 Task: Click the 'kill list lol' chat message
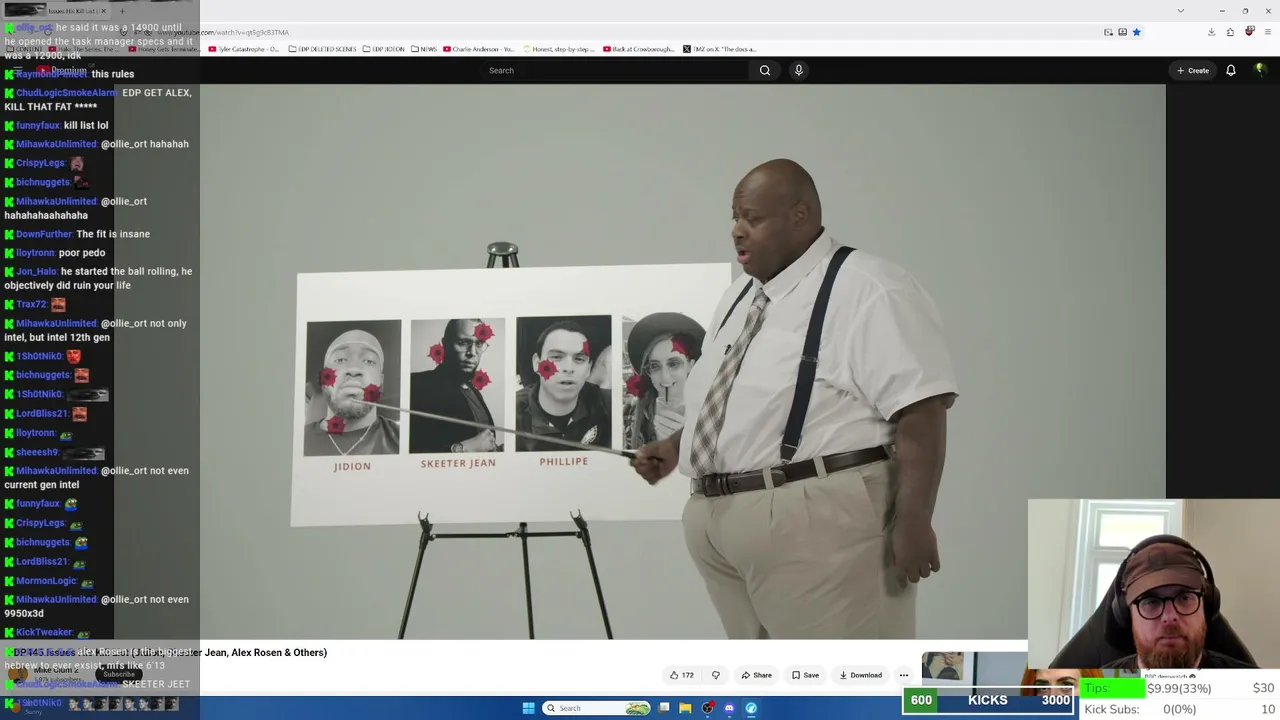[86, 125]
